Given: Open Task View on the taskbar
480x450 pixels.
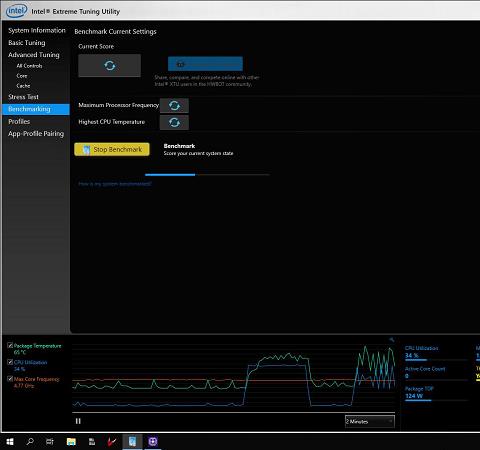Looking at the screenshot, I should [x=50, y=442].
